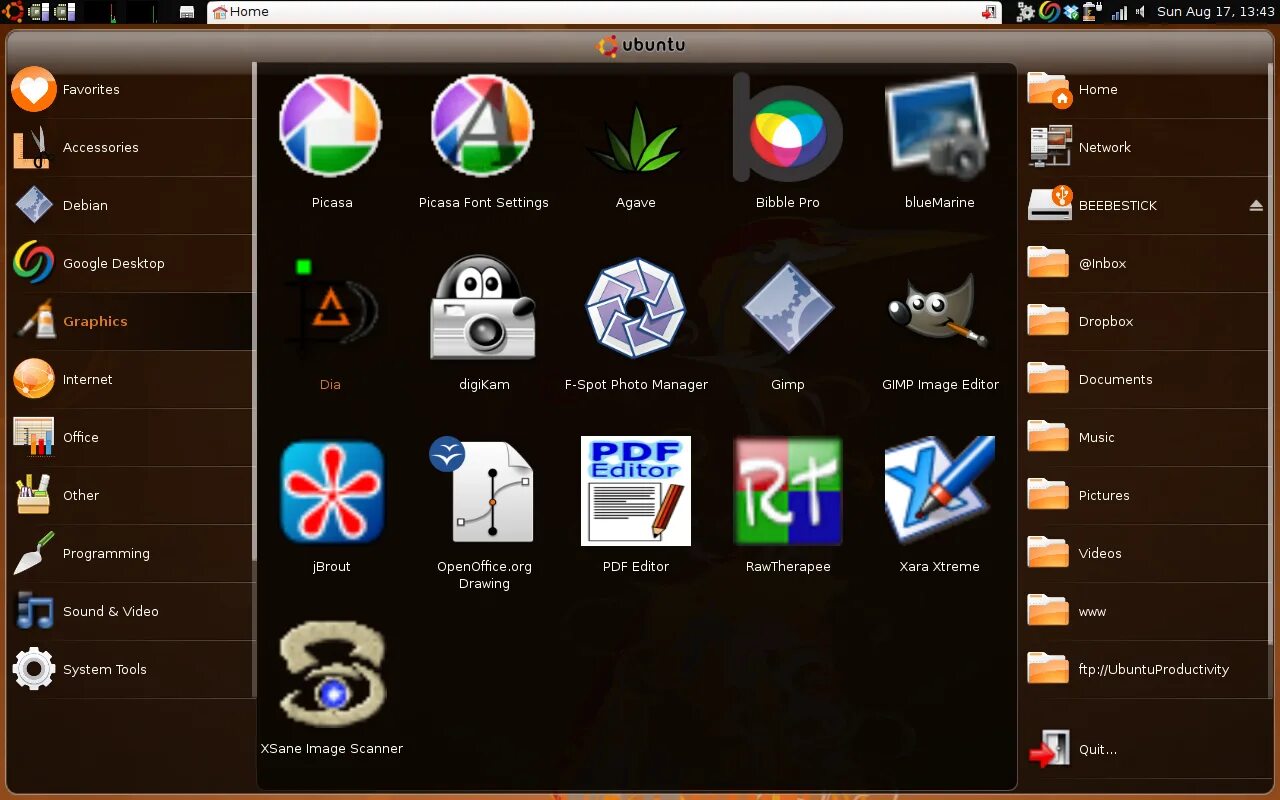Open the Pictures folder
The width and height of the screenshot is (1280, 800).
[1146, 496]
